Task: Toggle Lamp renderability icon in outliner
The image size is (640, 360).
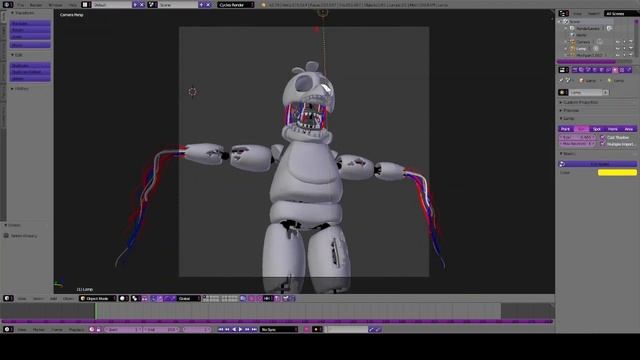Action: pos(631,49)
